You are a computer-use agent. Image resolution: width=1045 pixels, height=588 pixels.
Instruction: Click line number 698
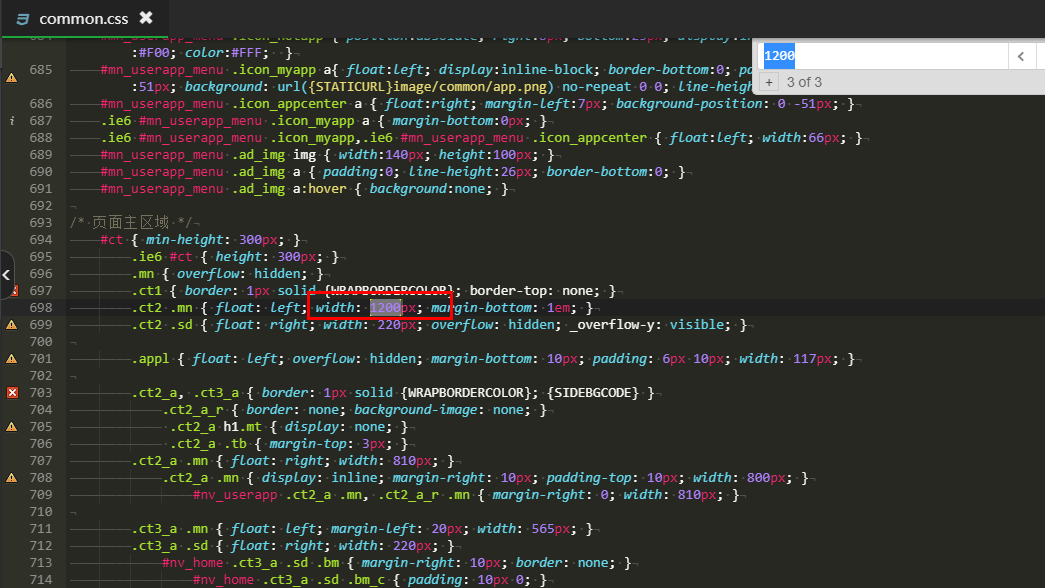[x=41, y=307]
